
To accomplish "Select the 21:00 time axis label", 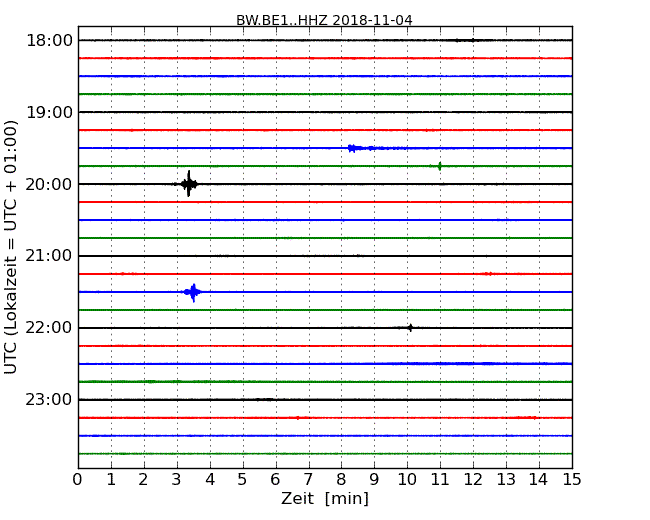I will [x=49, y=256].
